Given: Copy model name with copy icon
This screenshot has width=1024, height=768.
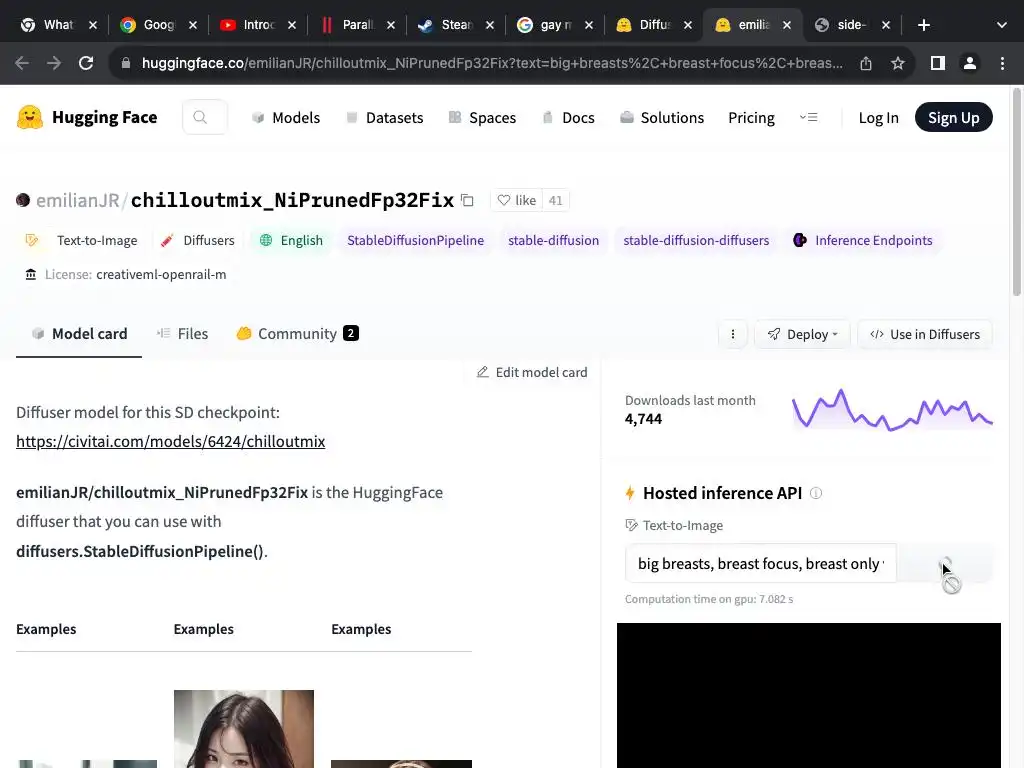Looking at the screenshot, I should tap(467, 200).
